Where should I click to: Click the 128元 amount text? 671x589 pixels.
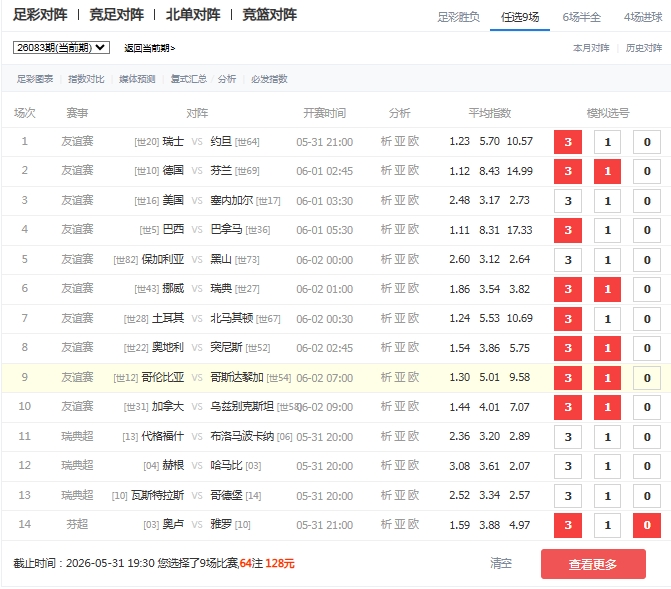[x=280, y=563]
